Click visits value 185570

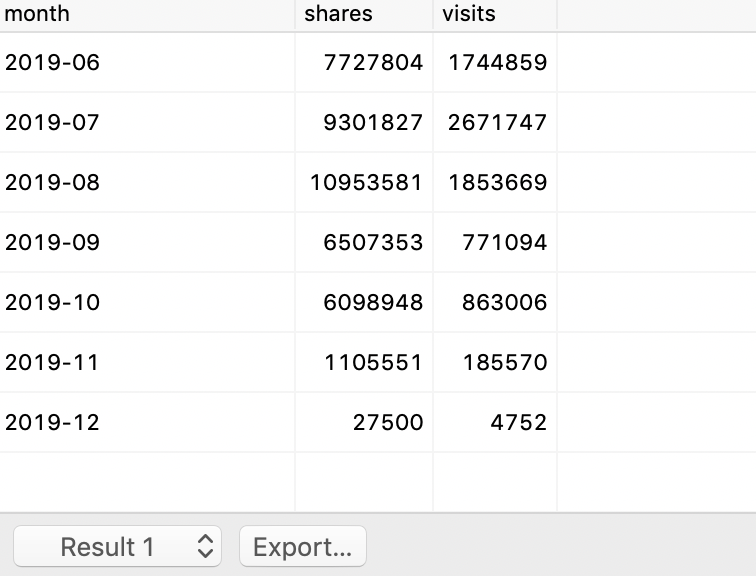click(504, 362)
